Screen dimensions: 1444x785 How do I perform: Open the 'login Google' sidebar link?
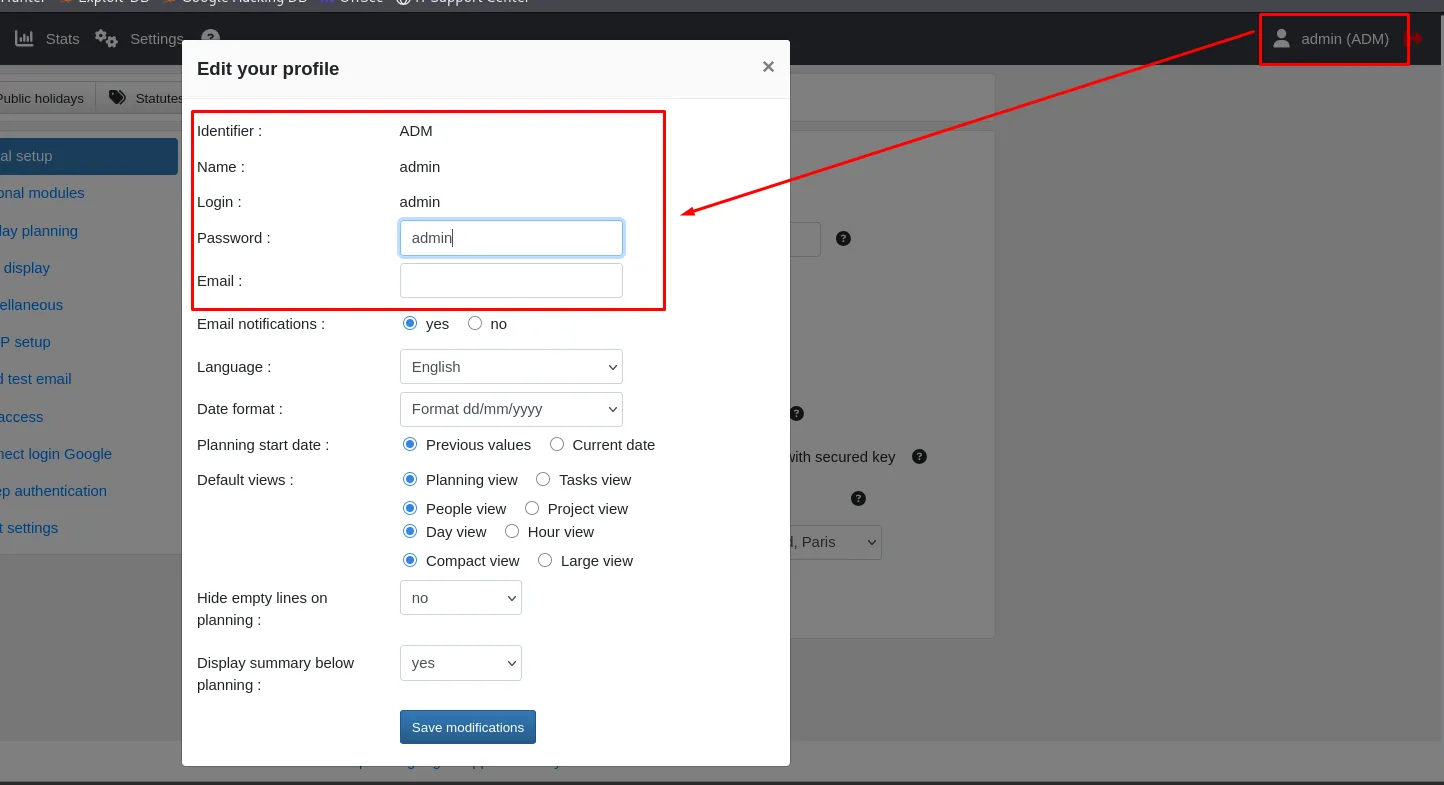pyautogui.click(x=56, y=454)
